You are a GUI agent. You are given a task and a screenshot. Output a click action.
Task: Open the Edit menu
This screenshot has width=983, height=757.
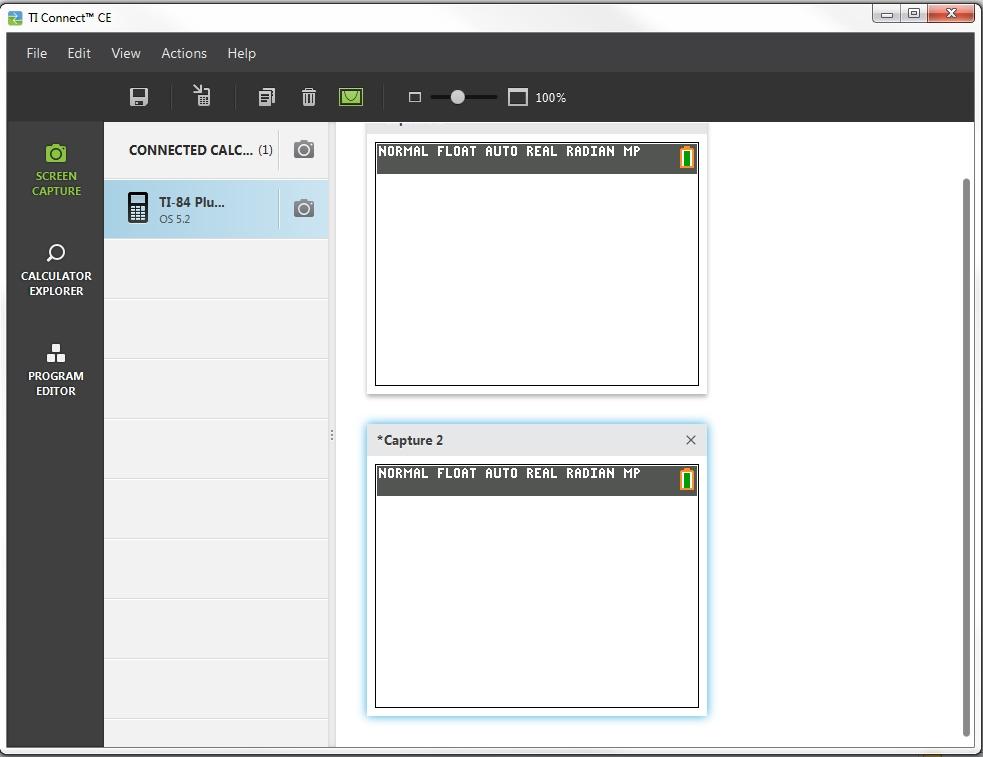(x=79, y=53)
